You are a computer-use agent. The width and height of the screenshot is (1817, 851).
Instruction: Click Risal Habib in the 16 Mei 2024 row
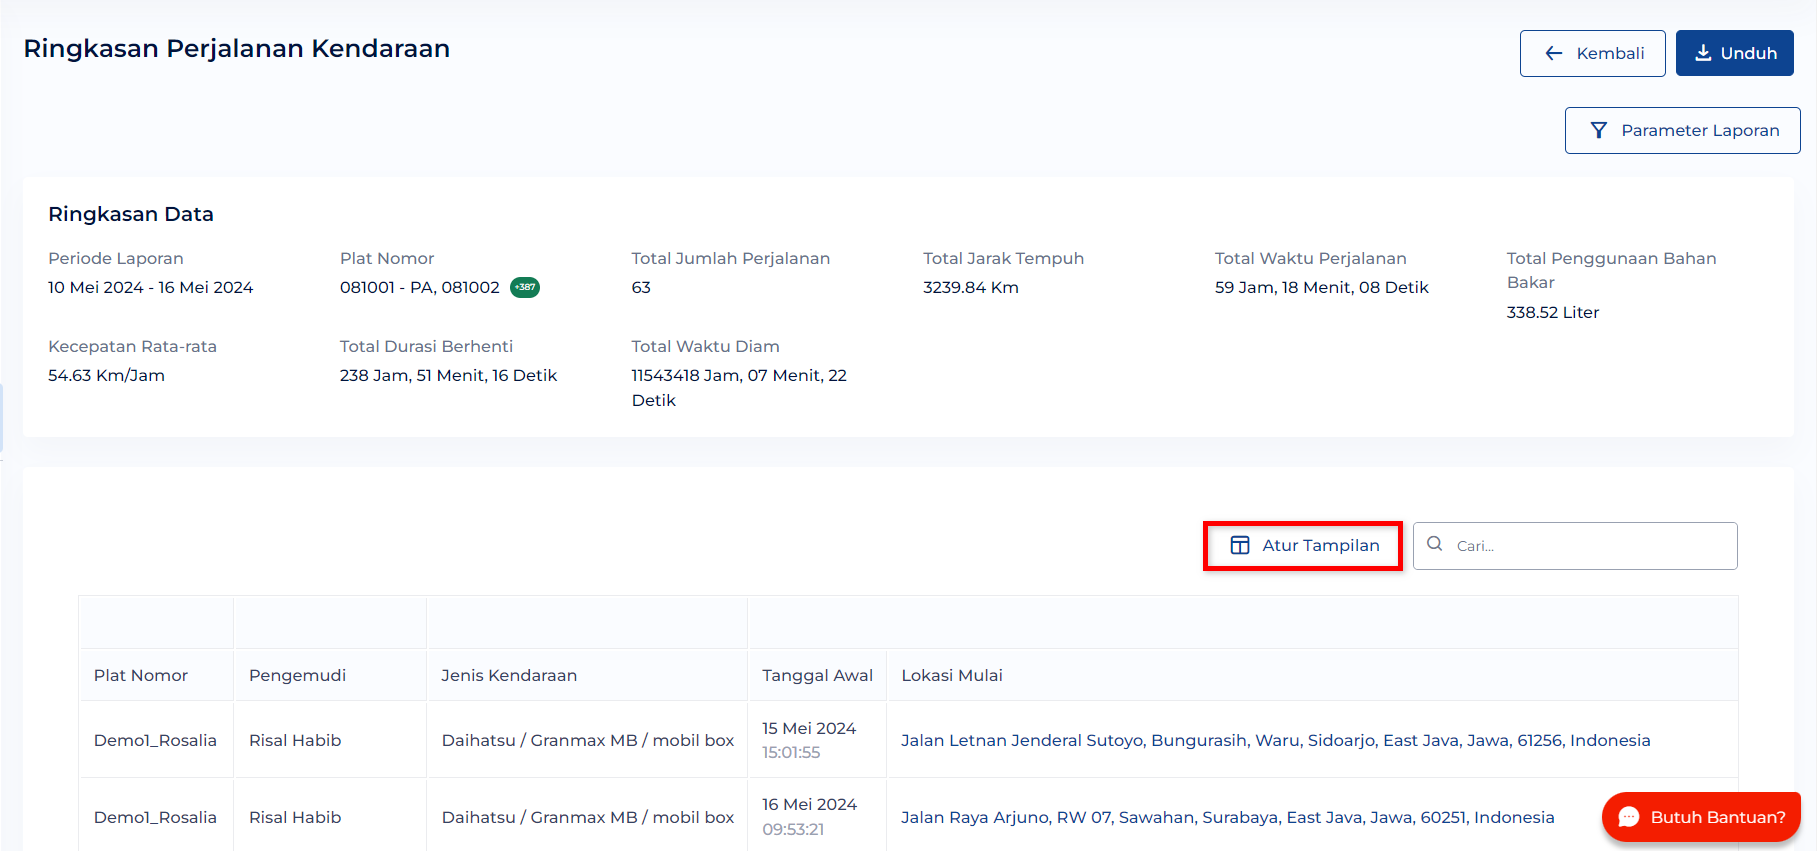[x=295, y=817]
